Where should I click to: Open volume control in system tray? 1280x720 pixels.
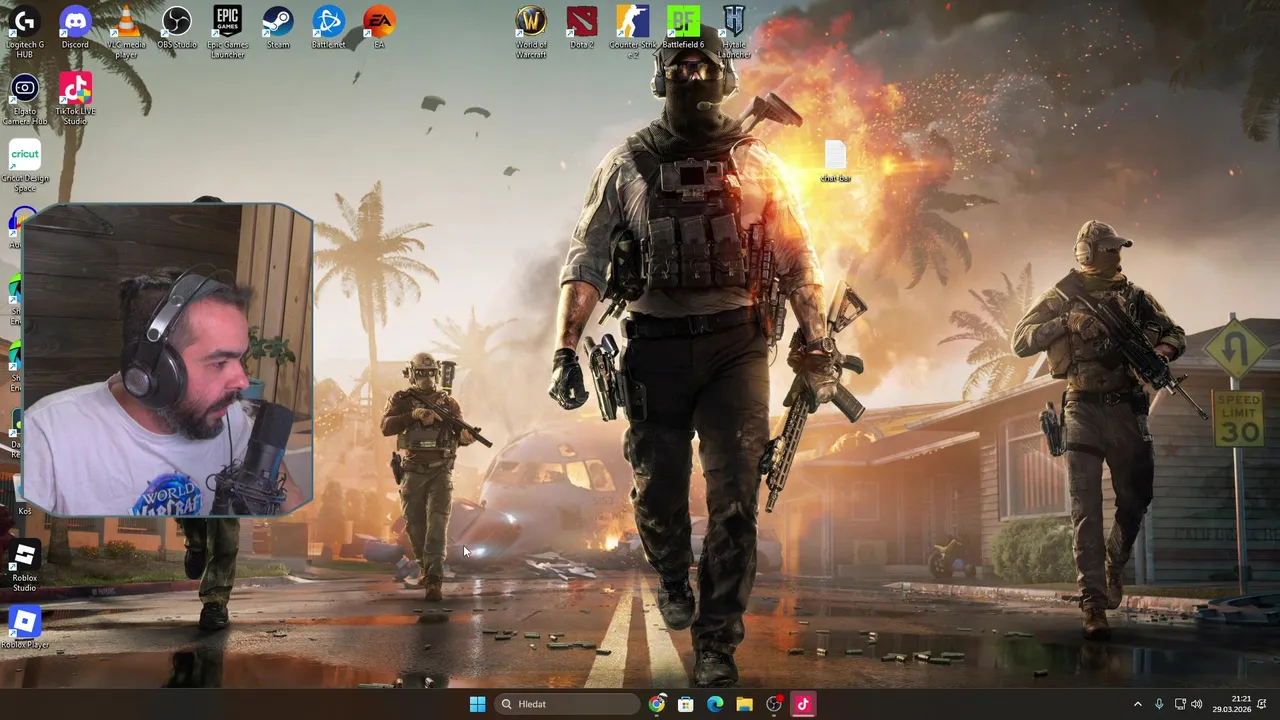coord(1197,704)
